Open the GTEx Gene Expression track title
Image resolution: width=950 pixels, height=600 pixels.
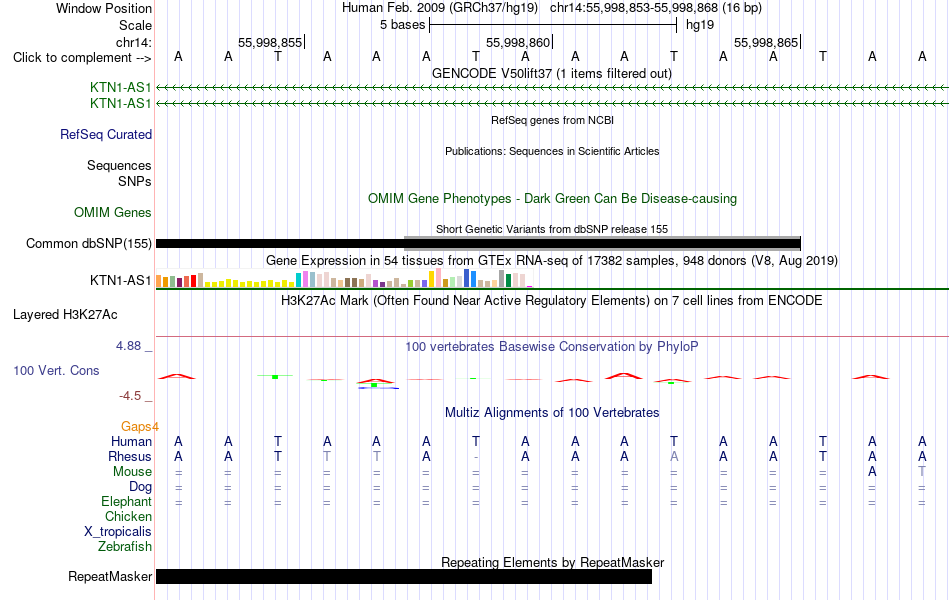tap(552, 261)
